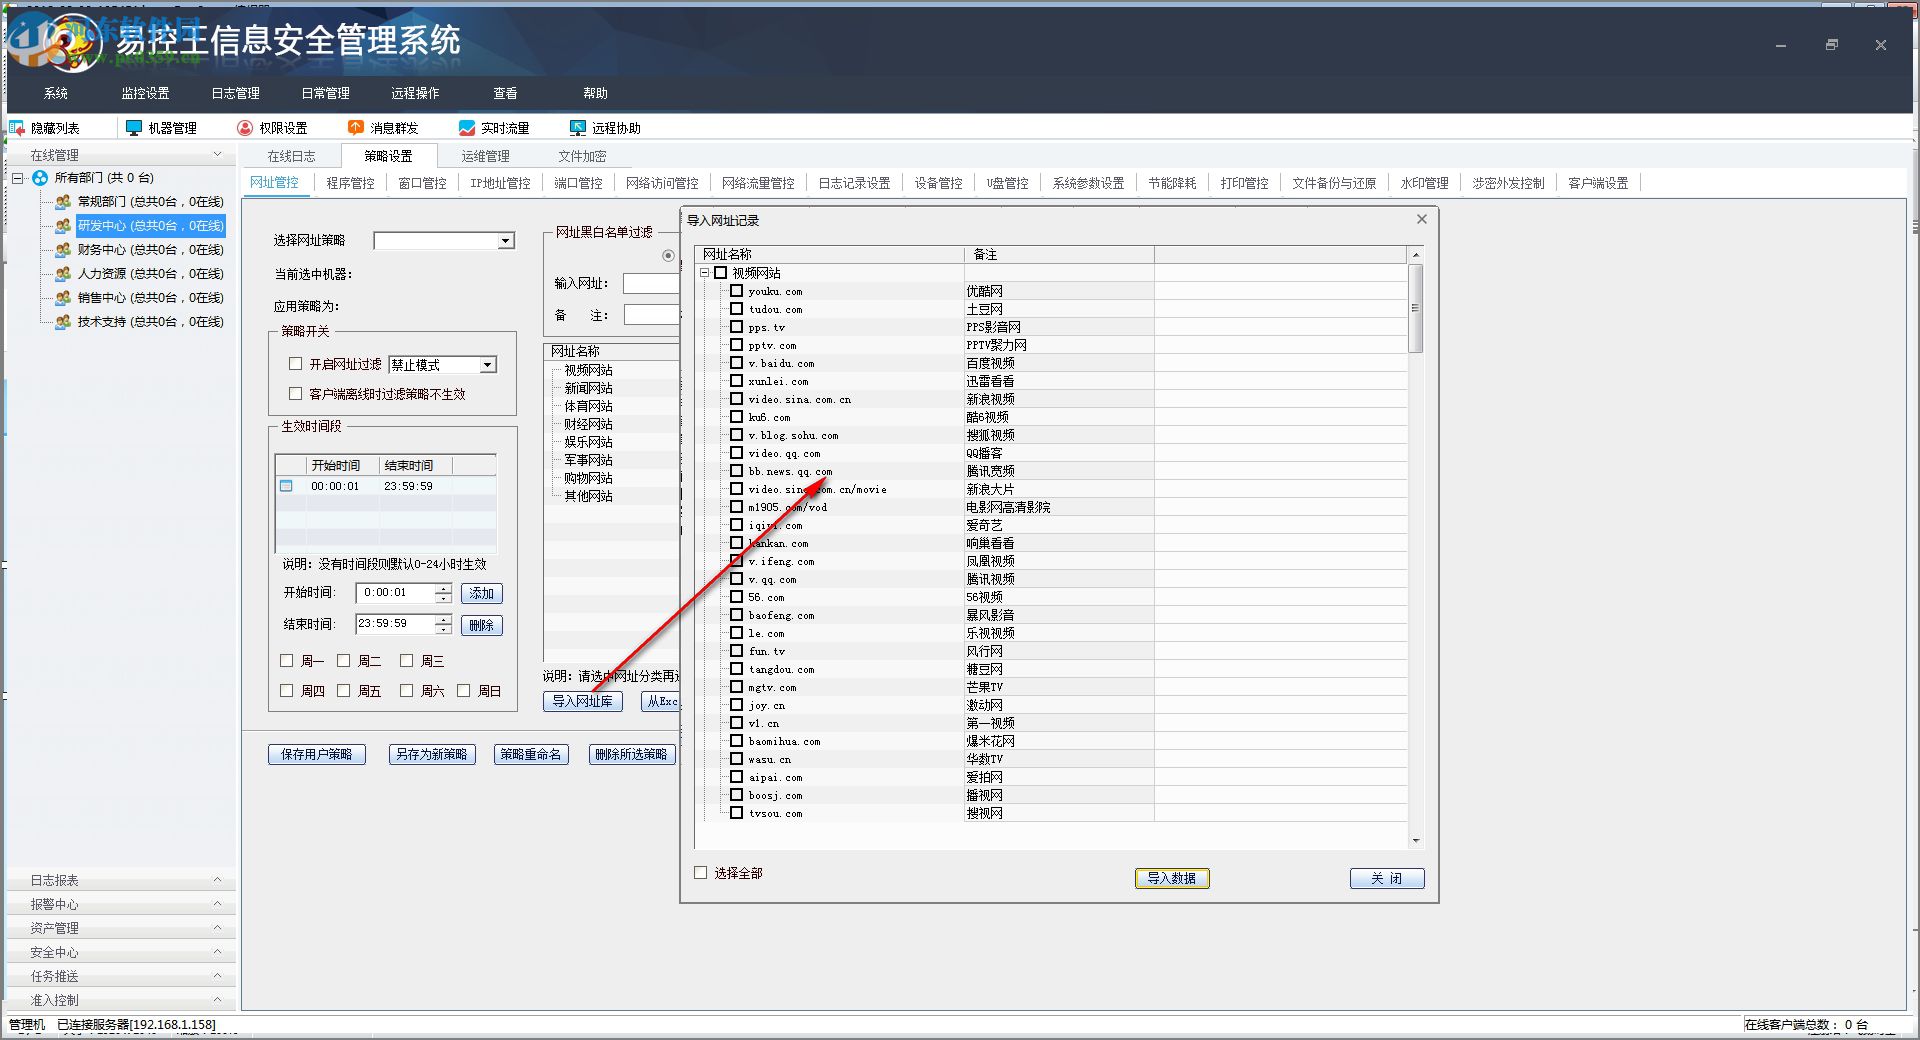Increase 开始时间 with spinner up arrow
The image size is (1920, 1040).
[443, 588]
